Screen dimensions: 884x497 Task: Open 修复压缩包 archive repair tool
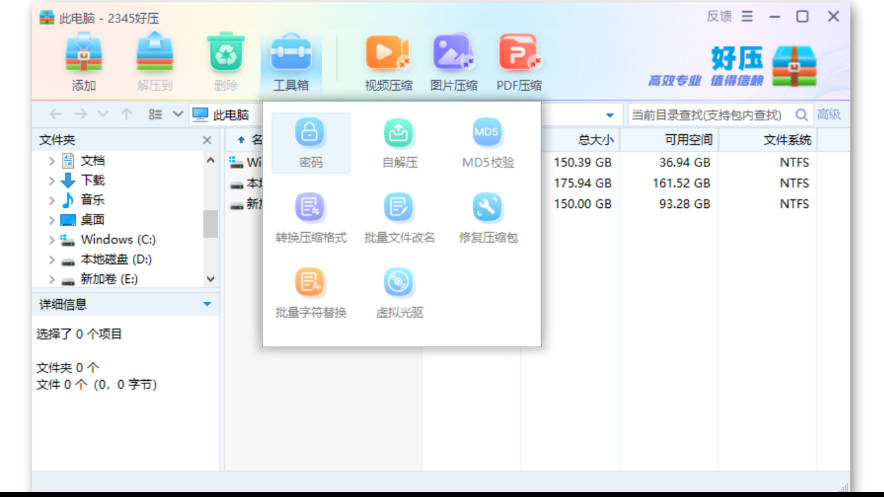coord(488,218)
